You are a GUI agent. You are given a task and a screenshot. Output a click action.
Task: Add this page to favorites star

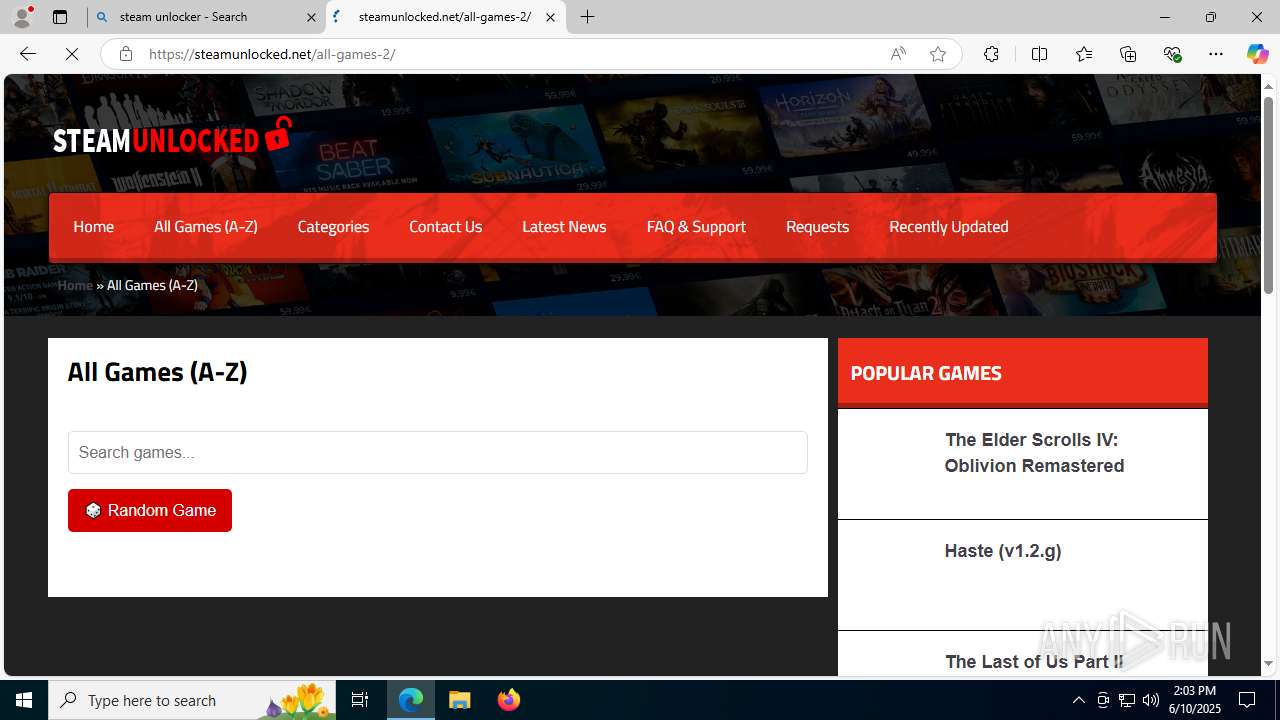pyautogui.click(x=938, y=54)
